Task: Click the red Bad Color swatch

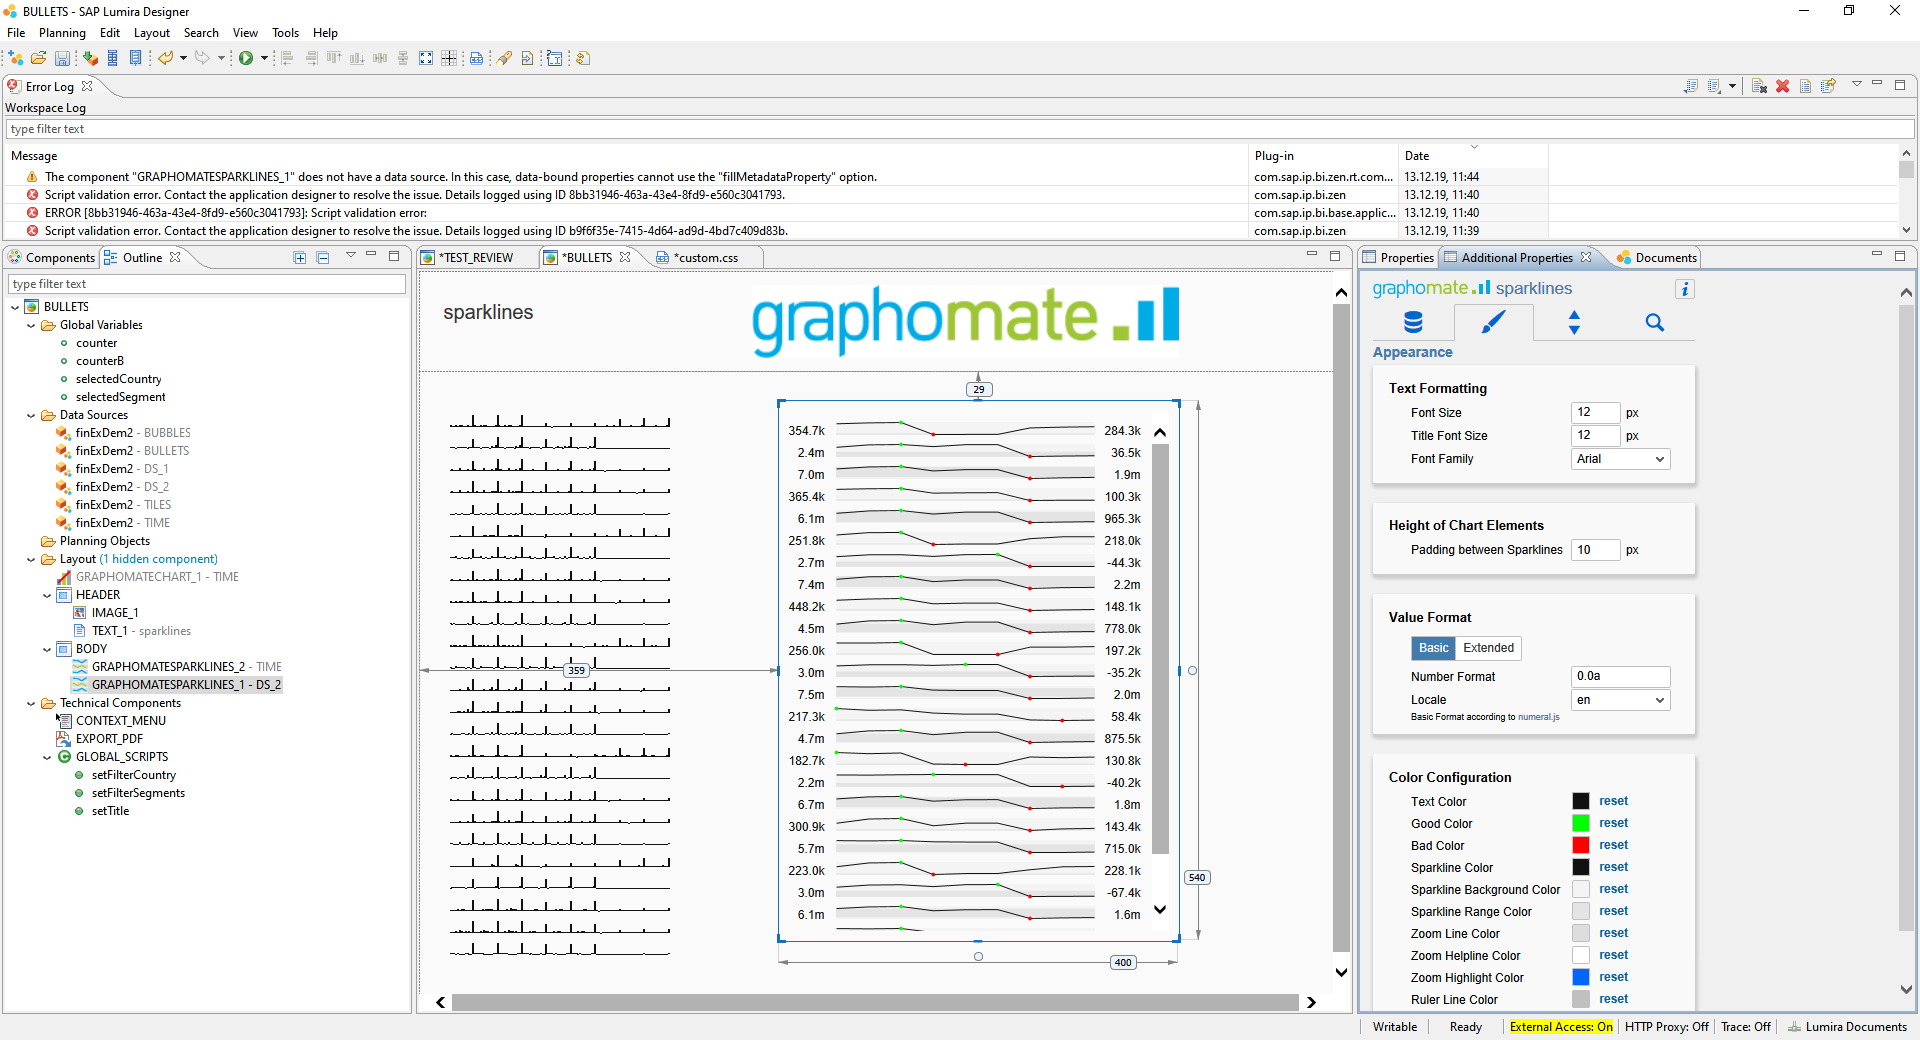Action: (1581, 845)
